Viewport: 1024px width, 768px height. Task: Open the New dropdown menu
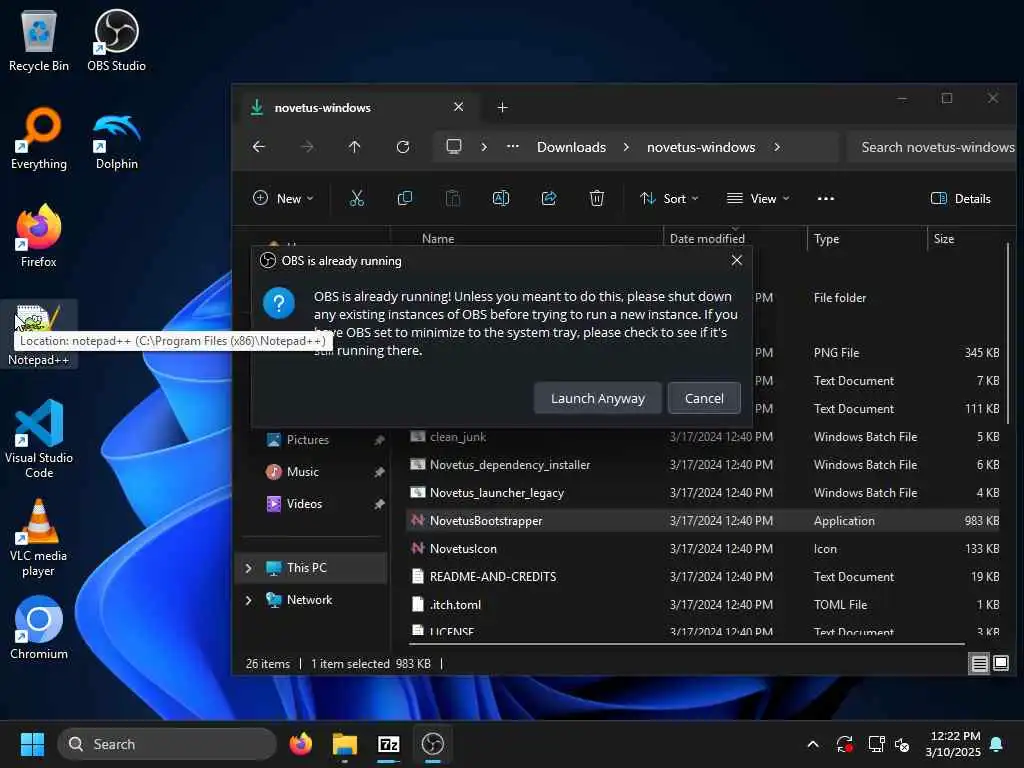[283, 198]
